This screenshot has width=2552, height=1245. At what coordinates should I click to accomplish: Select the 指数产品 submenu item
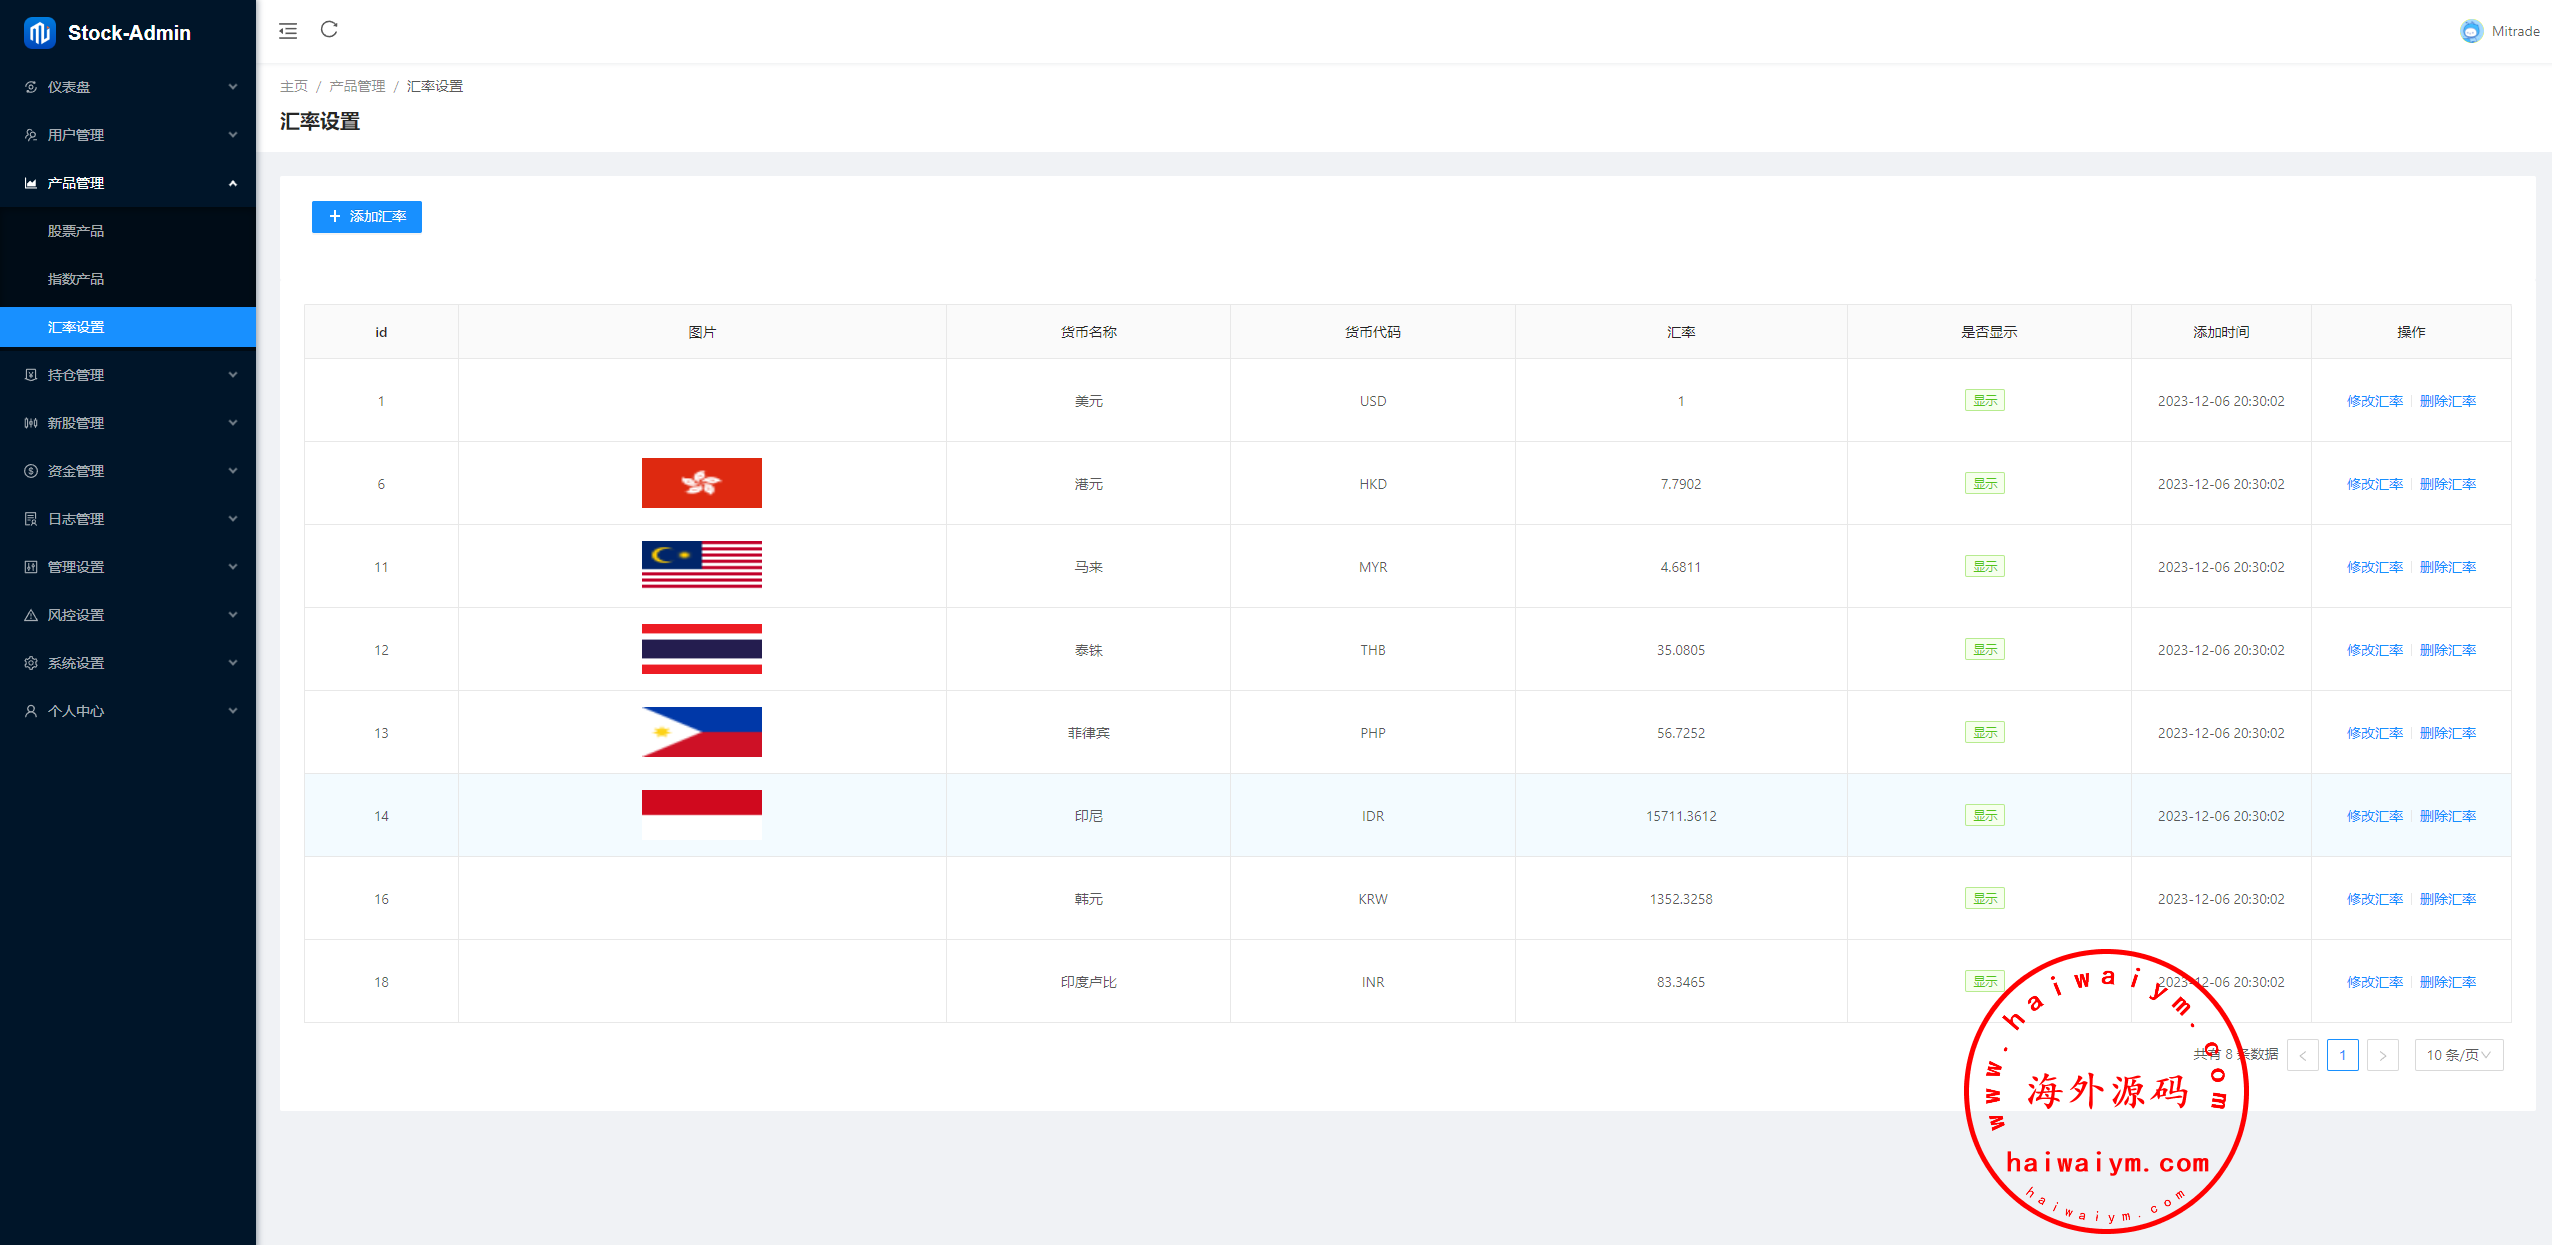tap(76, 279)
